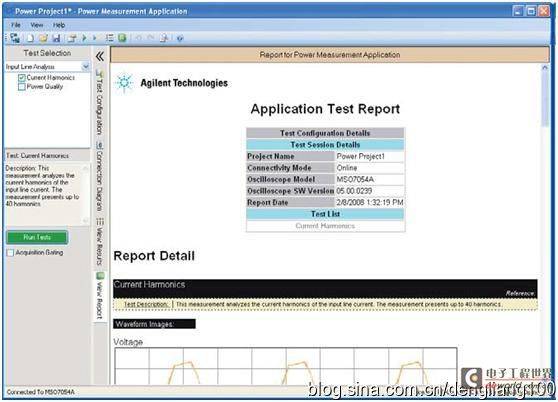
Task: Open the File menu
Action: 16,25
